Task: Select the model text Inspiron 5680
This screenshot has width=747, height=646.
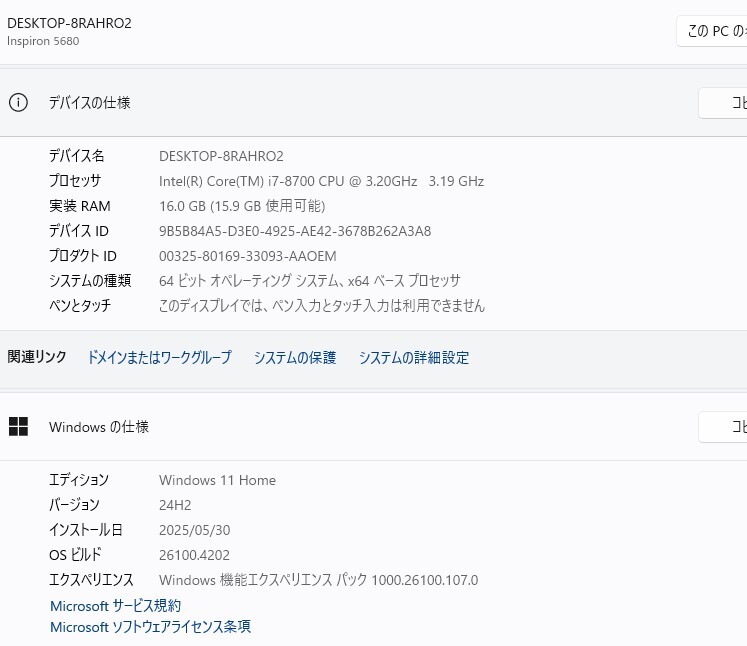Action: coord(43,41)
